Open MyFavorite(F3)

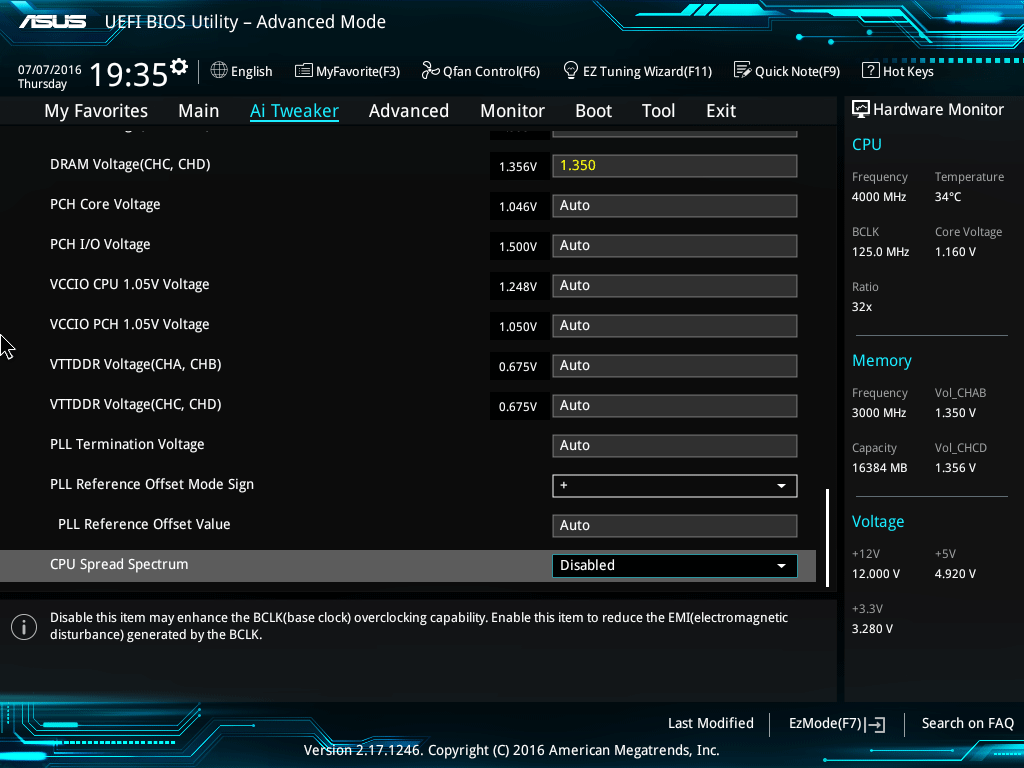click(x=347, y=71)
